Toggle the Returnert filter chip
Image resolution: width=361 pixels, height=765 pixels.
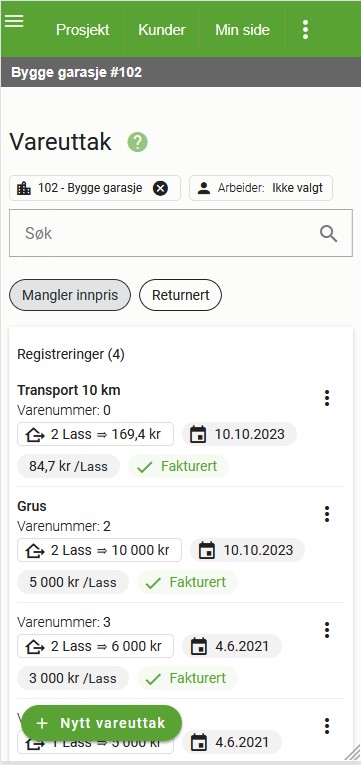[x=180, y=295]
